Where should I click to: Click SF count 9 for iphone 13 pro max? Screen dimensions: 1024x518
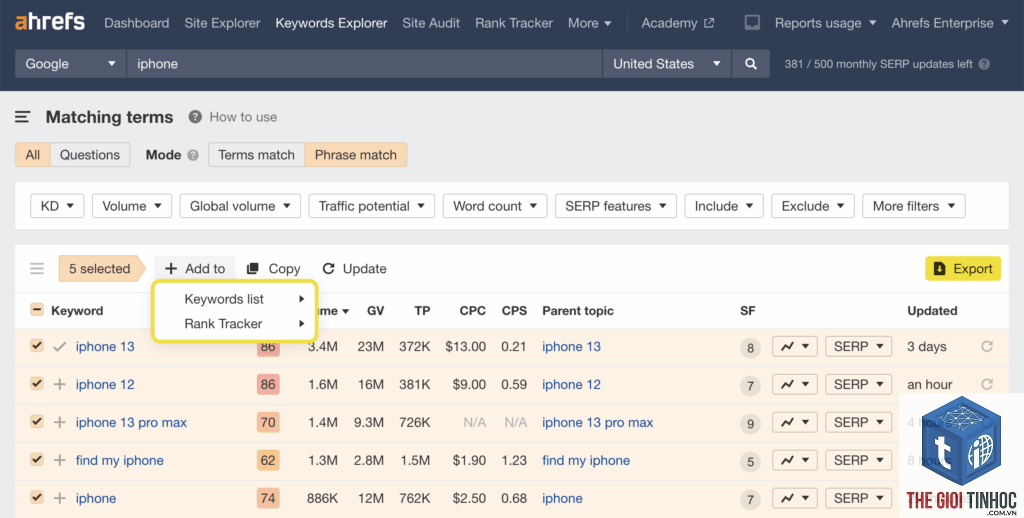click(750, 423)
